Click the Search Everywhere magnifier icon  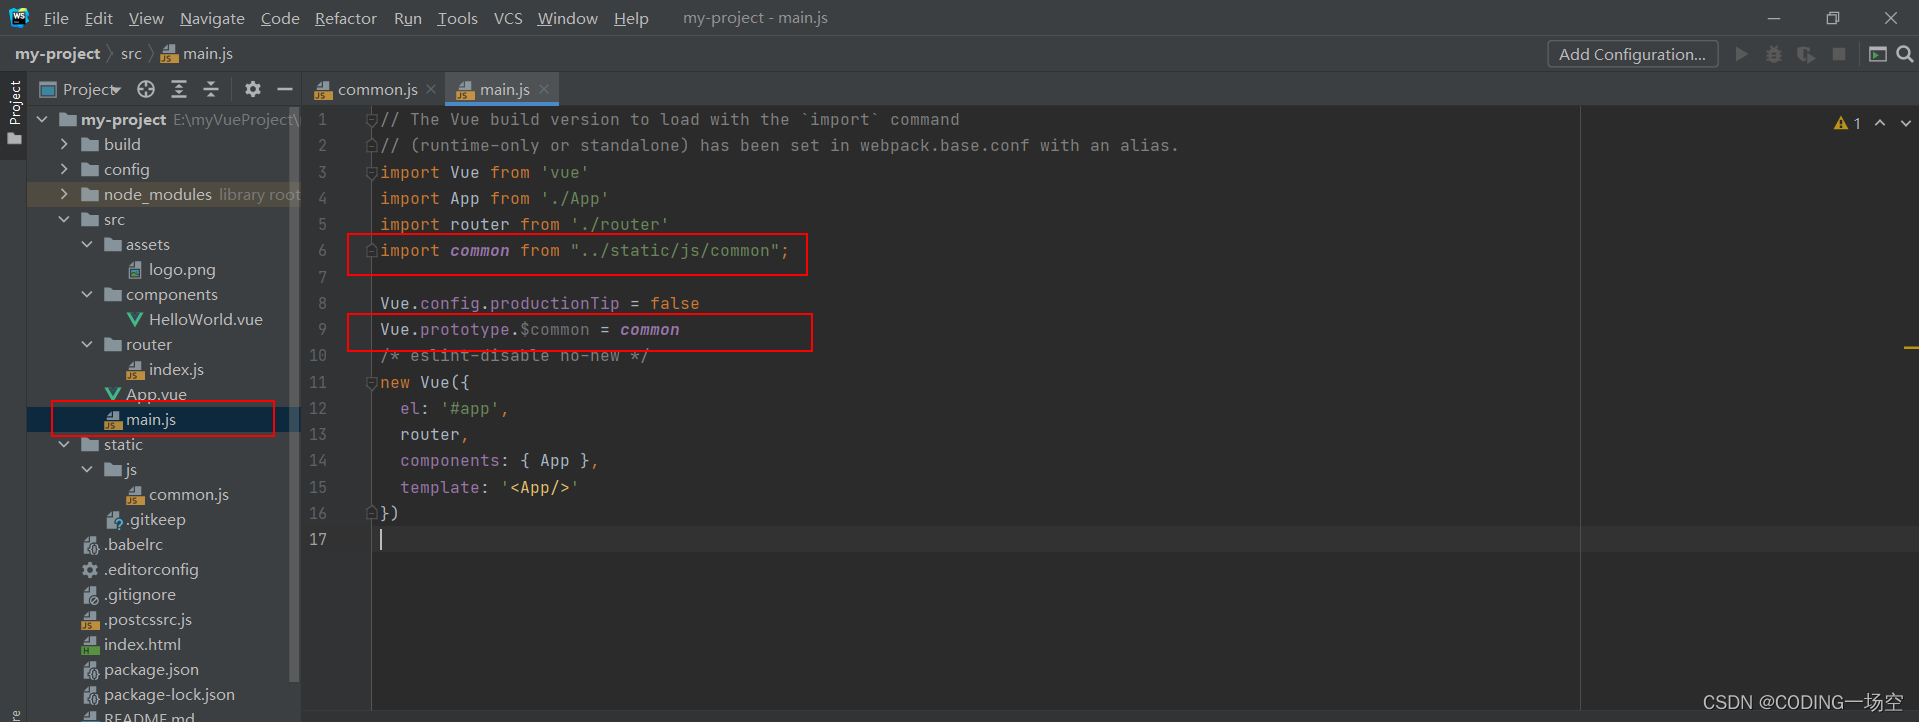[1905, 54]
